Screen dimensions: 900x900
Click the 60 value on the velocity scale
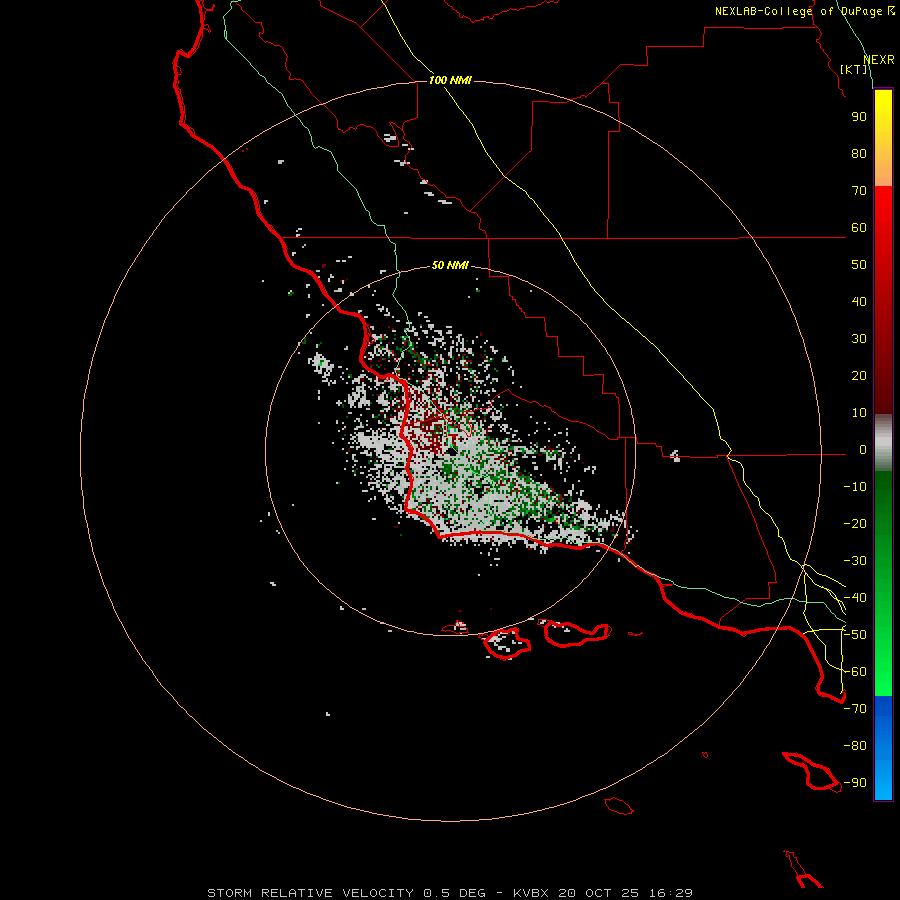pyautogui.click(x=859, y=227)
